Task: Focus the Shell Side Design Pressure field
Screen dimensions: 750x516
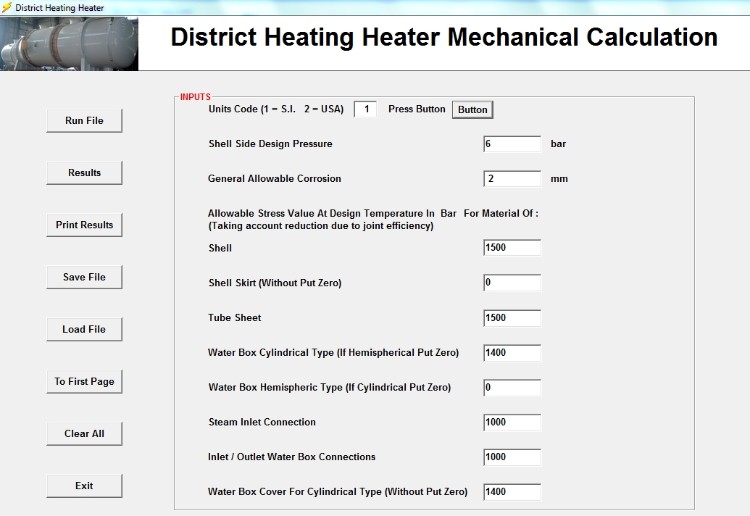Action: [x=512, y=144]
